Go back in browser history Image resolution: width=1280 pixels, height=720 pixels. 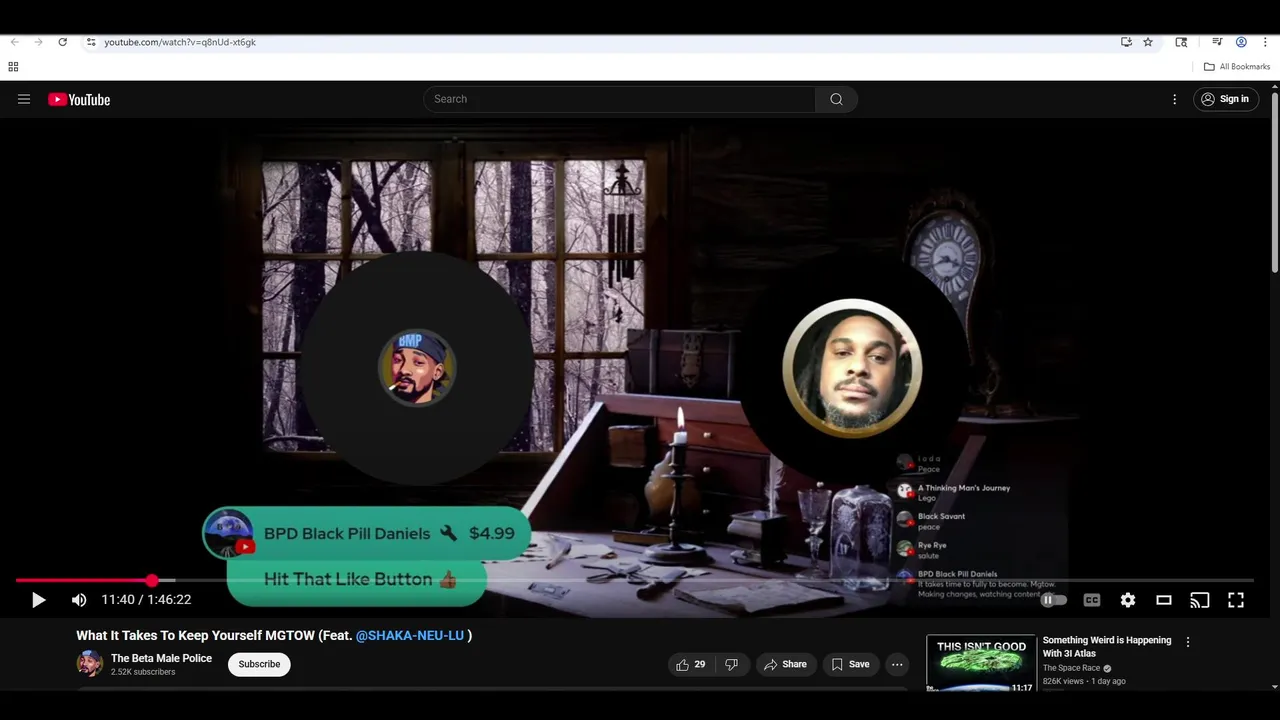coord(14,42)
